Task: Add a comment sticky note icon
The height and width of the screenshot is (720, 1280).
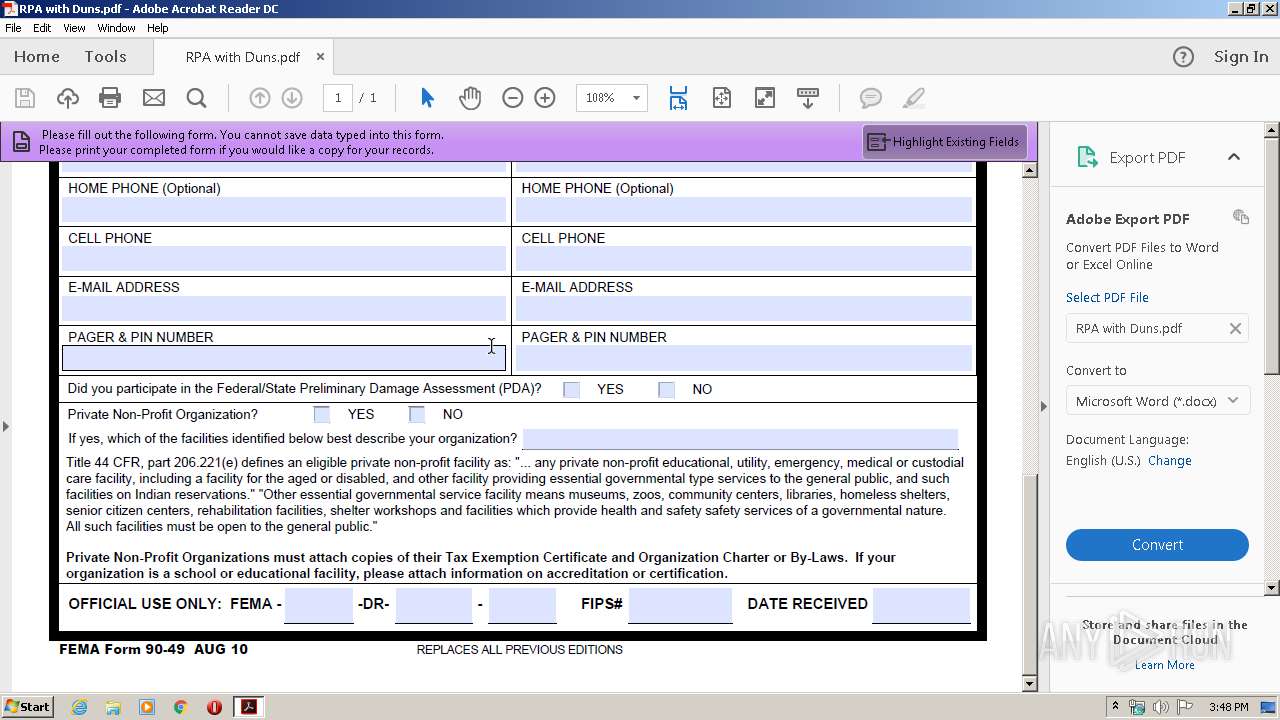Action: point(871,98)
